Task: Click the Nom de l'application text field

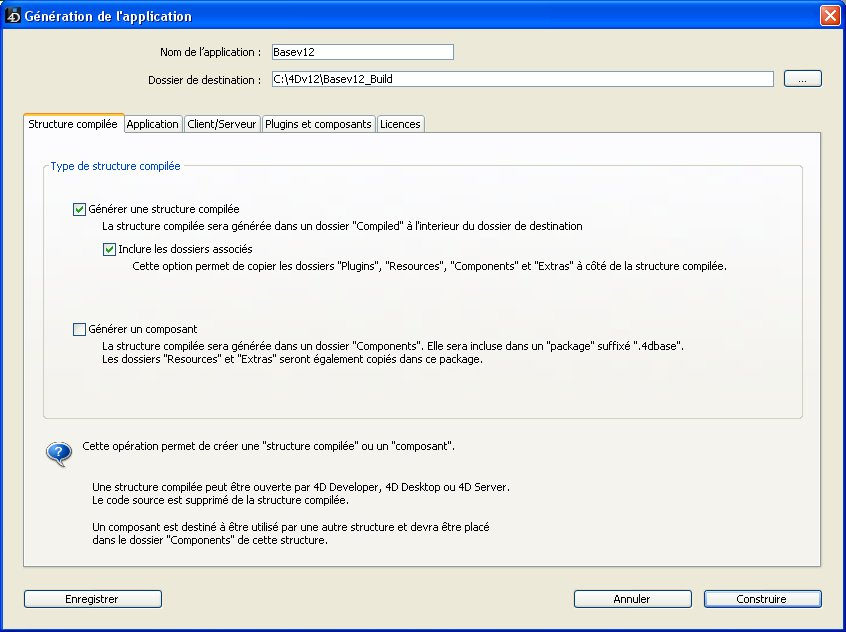Action: point(361,52)
